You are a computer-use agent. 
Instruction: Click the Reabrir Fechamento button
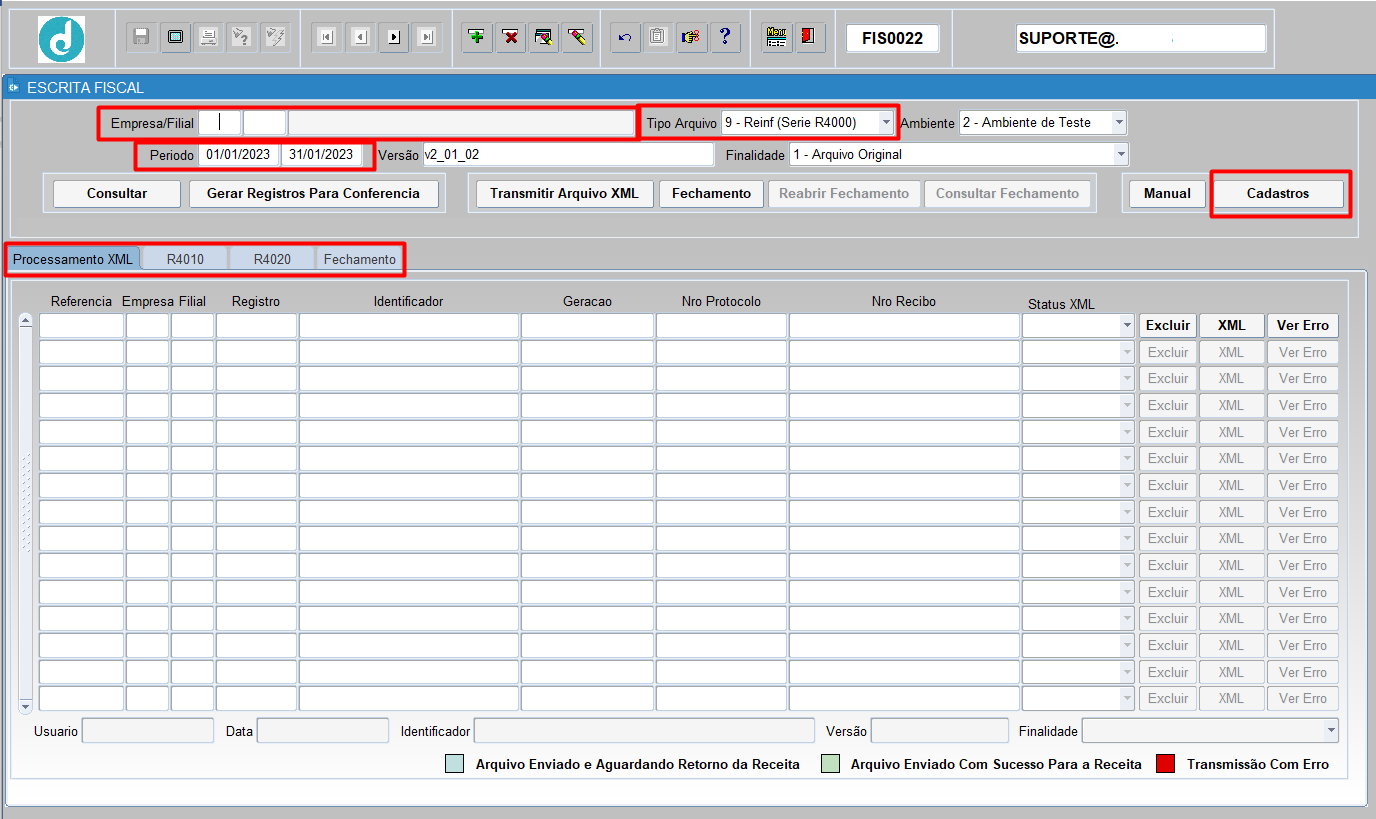coord(844,194)
